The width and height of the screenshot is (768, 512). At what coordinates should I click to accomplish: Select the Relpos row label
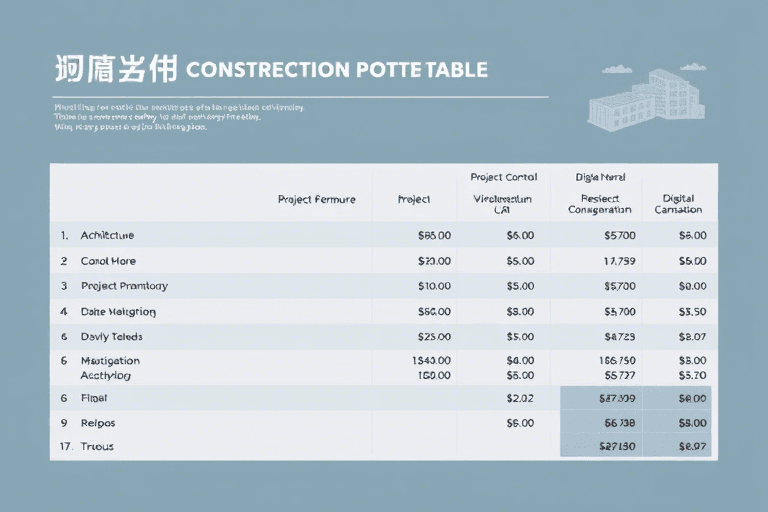[98, 423]
